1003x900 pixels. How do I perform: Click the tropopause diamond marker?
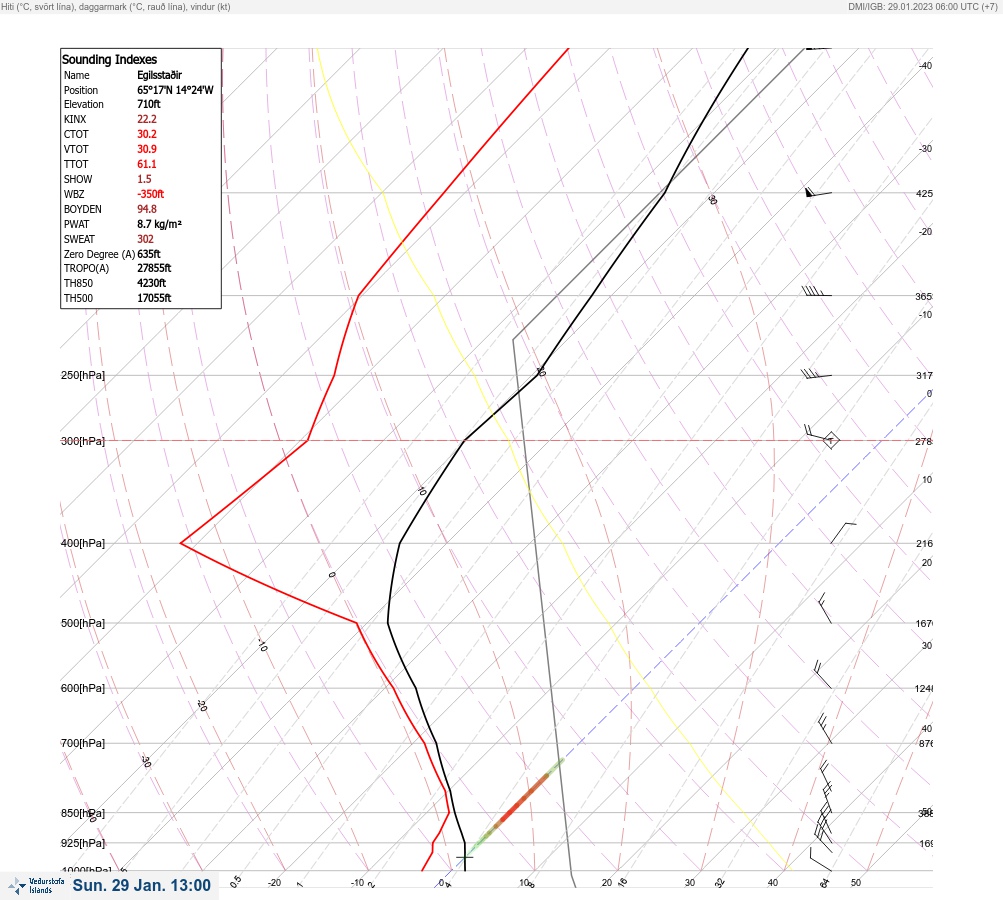[830, 440]
